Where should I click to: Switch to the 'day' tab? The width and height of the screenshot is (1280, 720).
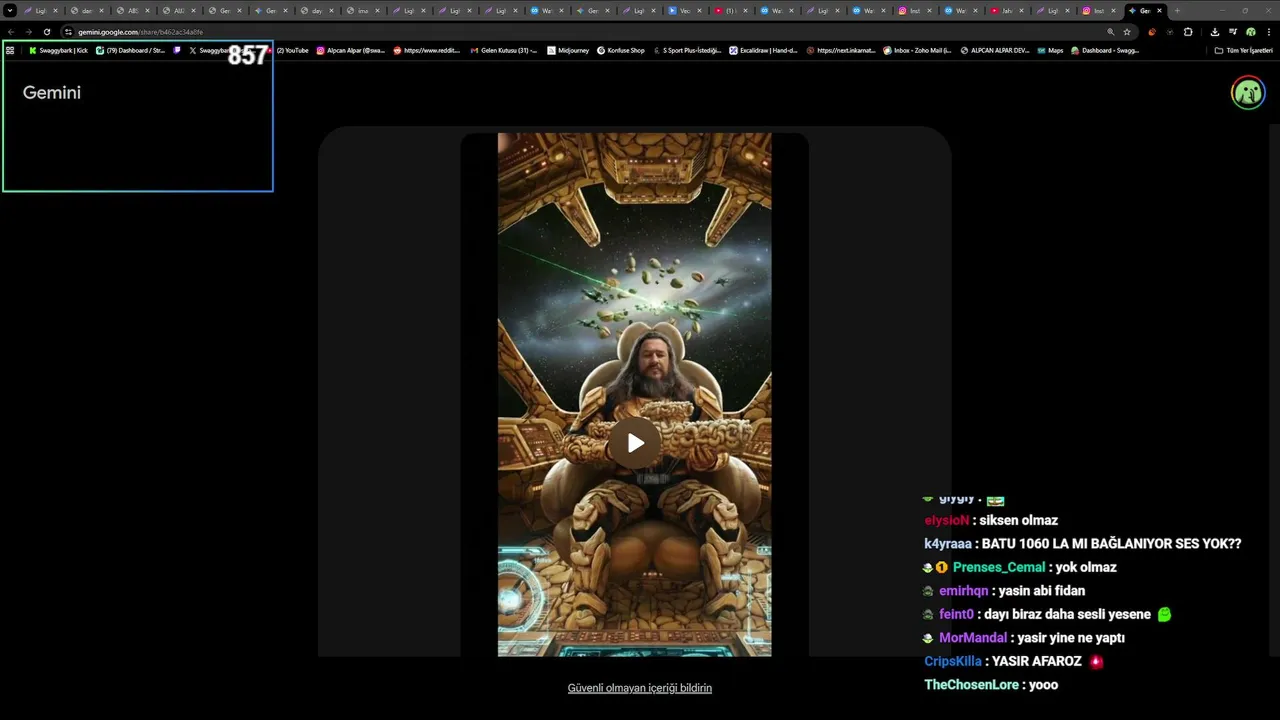click(316, 11)
